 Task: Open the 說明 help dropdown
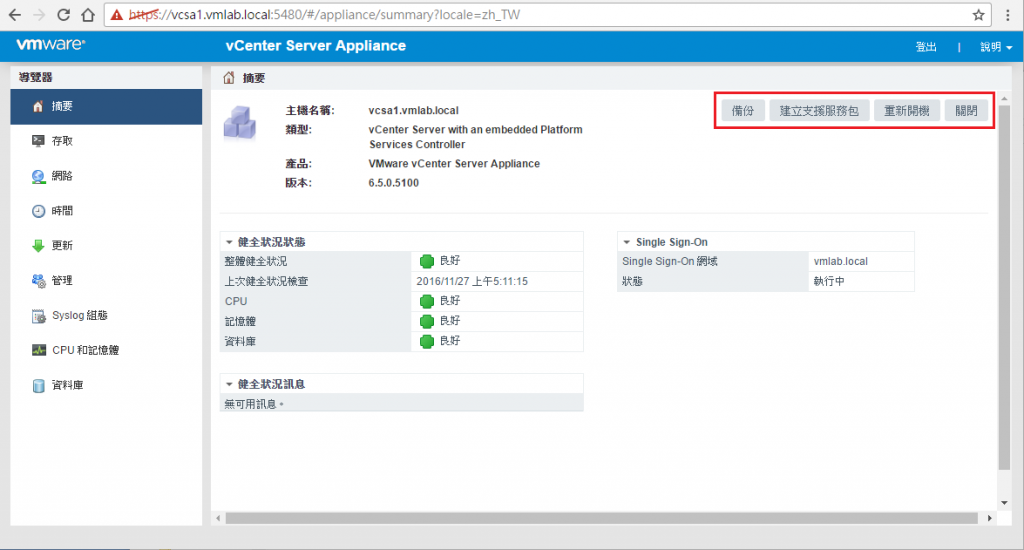(x=996, y=47)
